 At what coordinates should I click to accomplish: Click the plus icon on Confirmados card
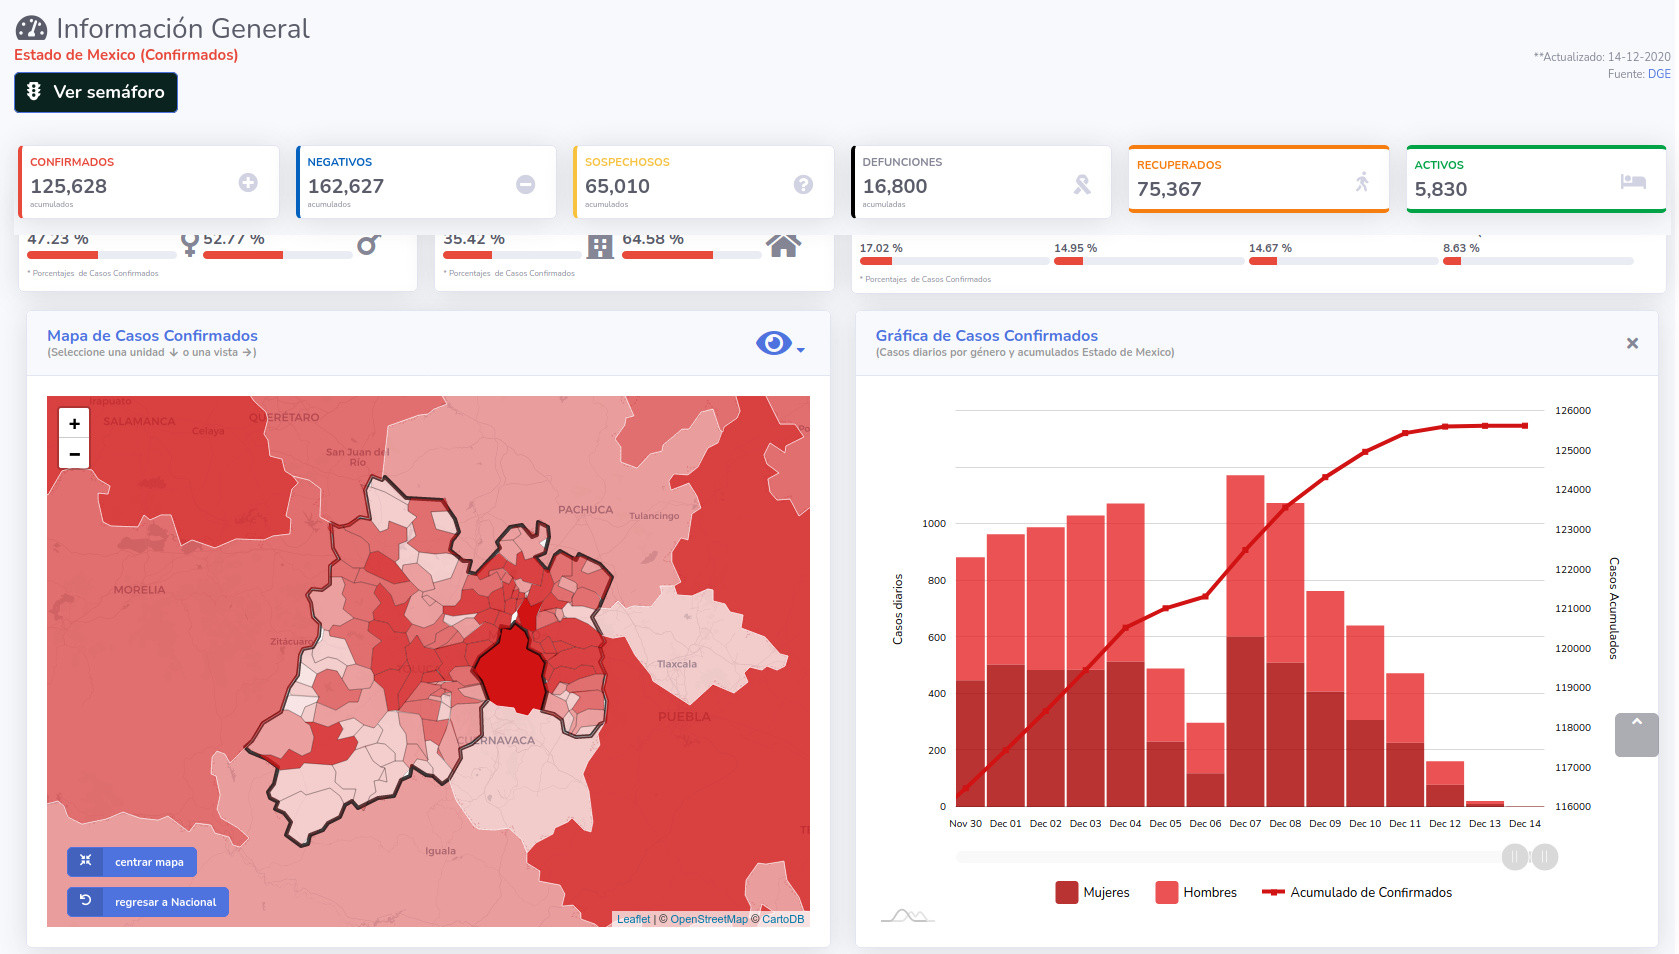coord(248,182)
